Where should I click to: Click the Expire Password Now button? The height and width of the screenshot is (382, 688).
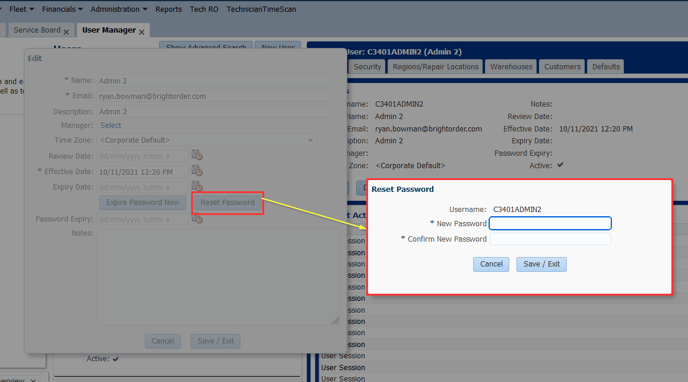click(143, 203)
